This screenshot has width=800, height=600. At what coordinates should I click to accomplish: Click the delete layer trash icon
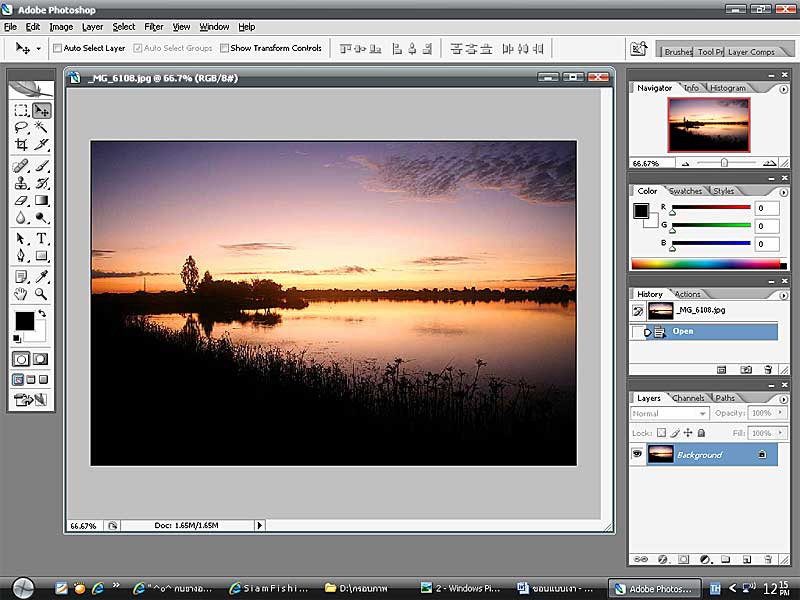(768, 560)
